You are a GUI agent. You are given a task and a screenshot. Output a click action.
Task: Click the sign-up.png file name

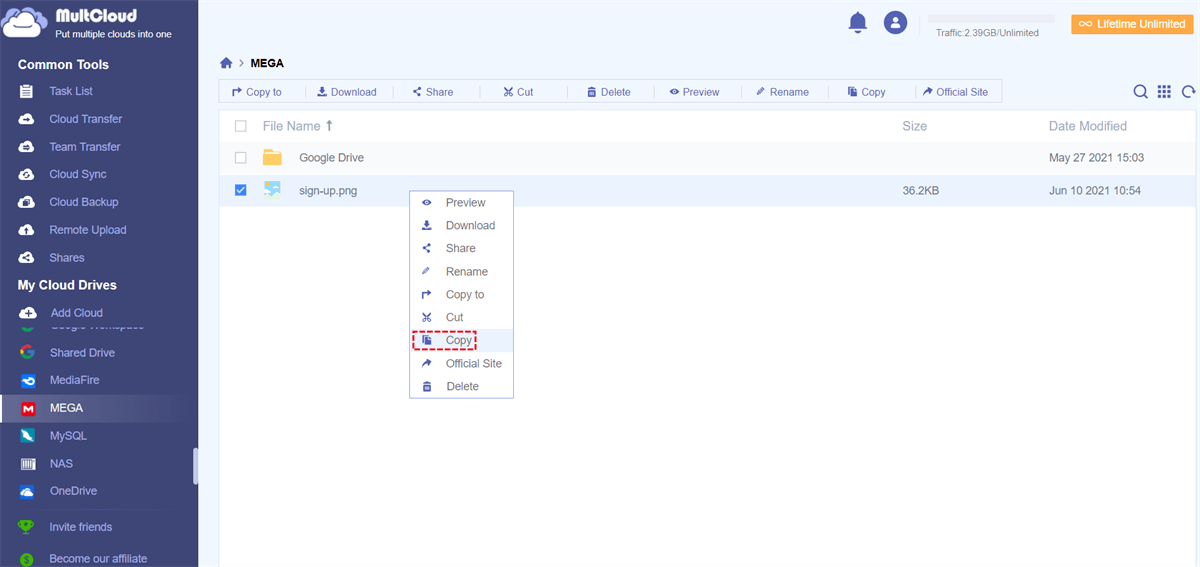point(328,190)
